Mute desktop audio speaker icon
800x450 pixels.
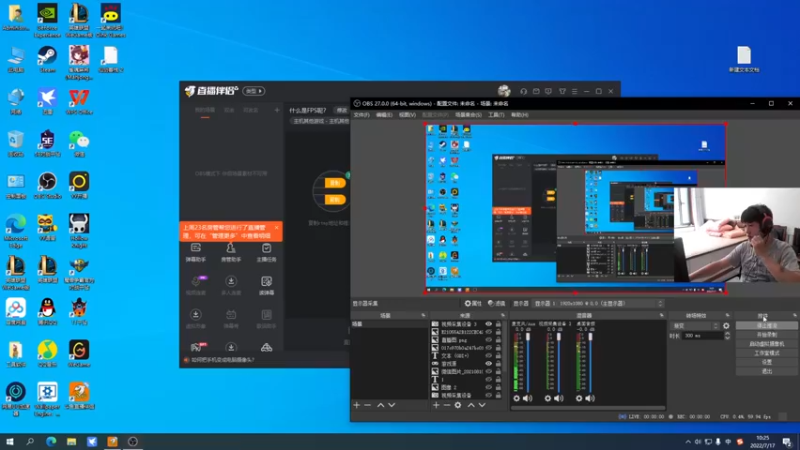pyautogui.click(x=590, y=398)
